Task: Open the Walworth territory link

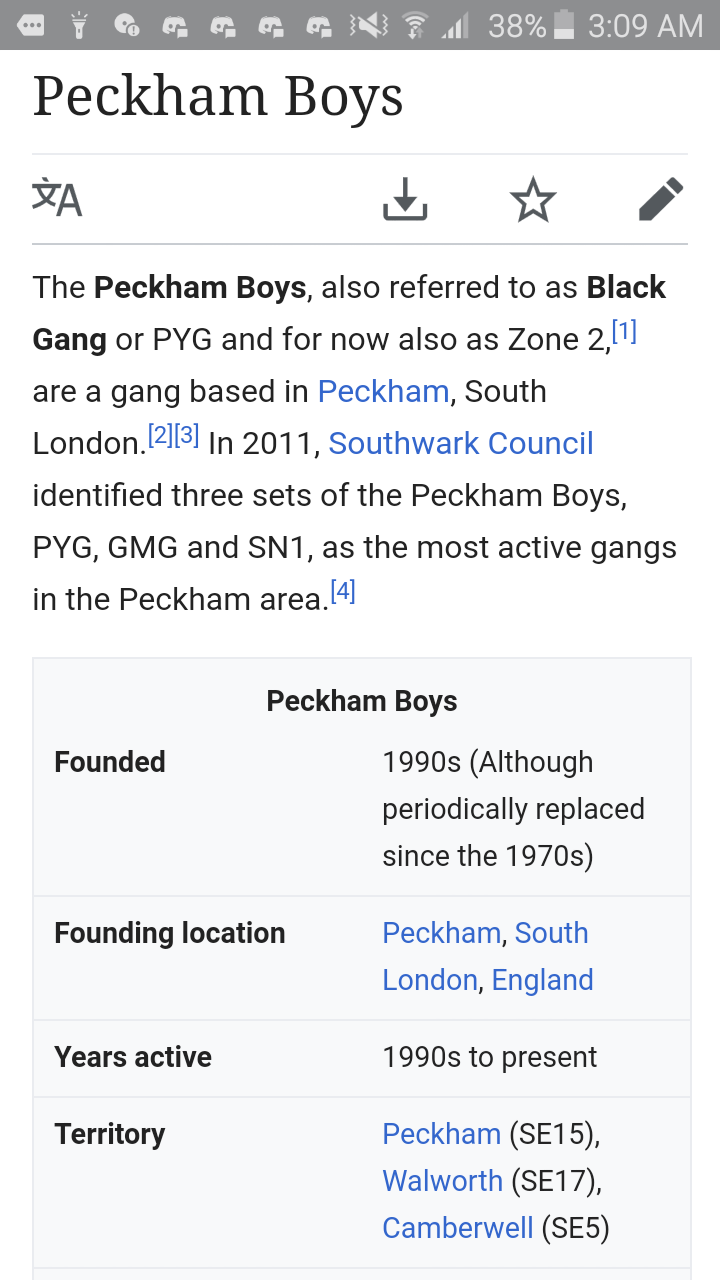Action: coord(442,1181)
